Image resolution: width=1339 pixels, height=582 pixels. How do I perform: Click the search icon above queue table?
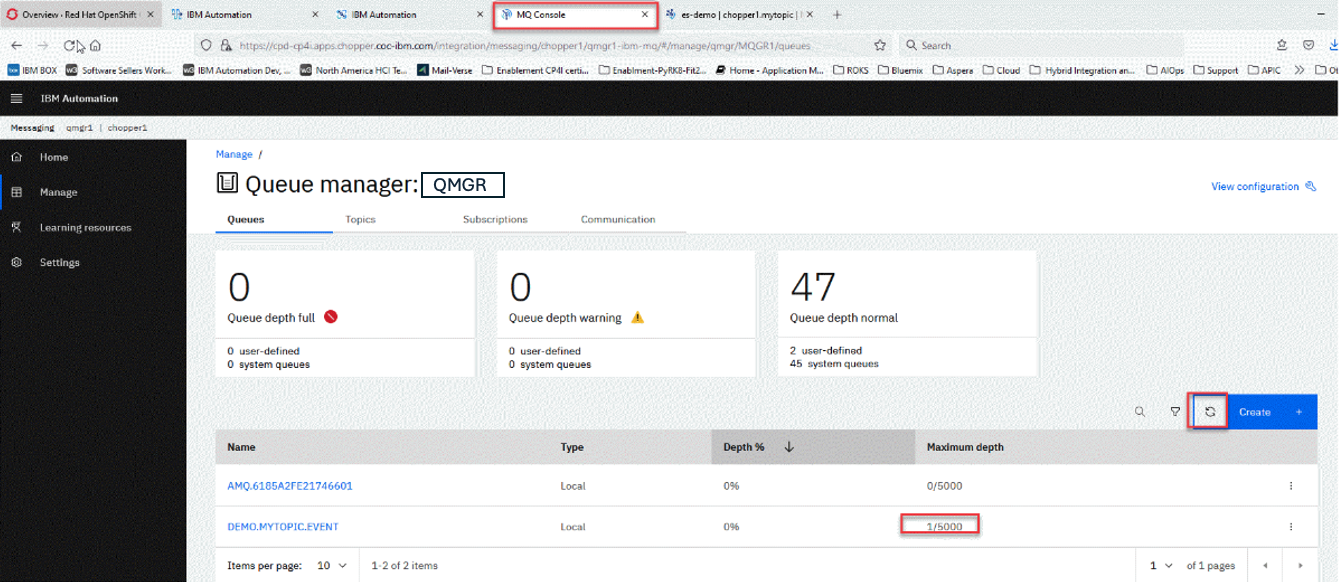1139,412
